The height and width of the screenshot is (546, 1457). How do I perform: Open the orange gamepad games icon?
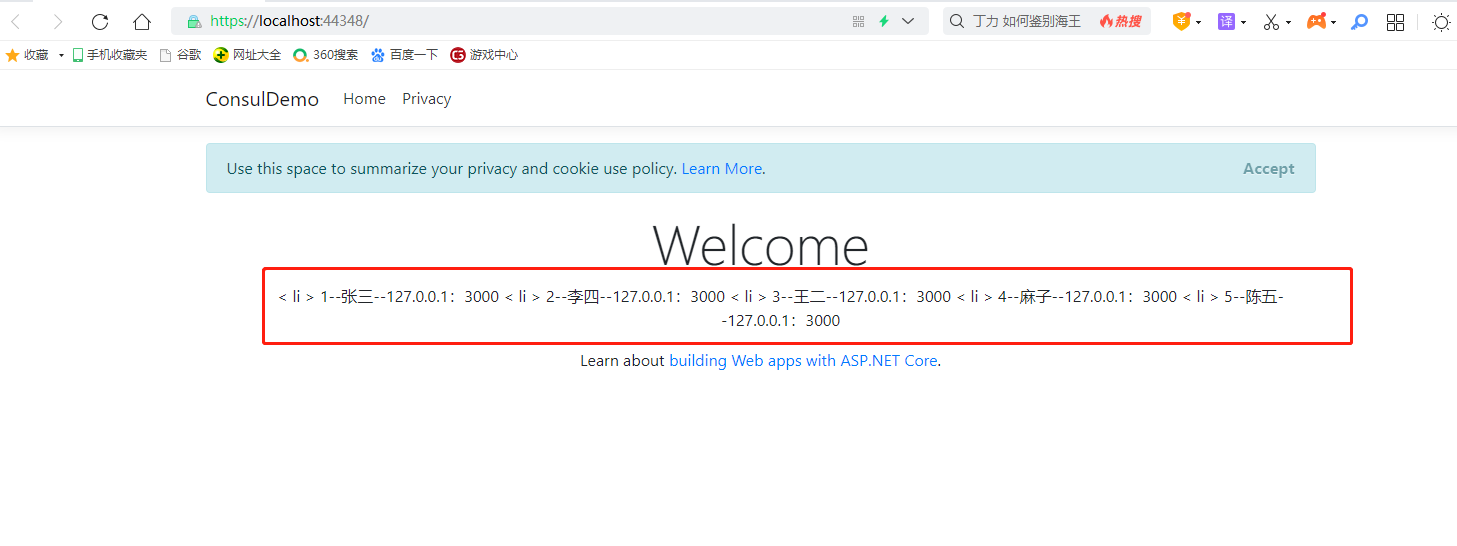[x=1316, y=21]
